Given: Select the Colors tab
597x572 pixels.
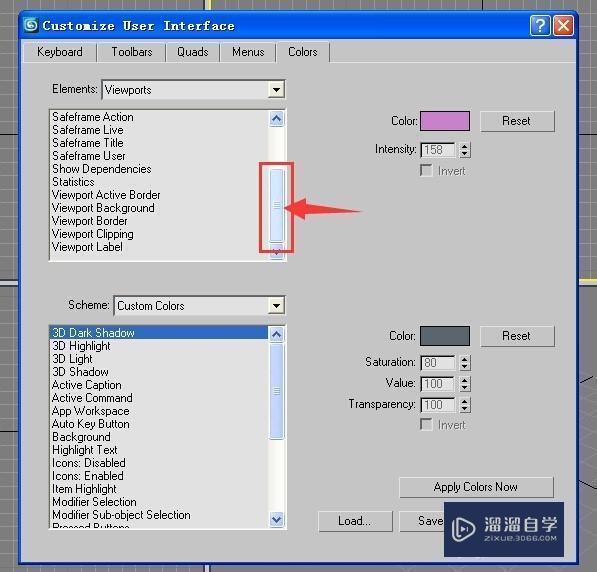Looking at the screenshot, I should coord(303,52).
